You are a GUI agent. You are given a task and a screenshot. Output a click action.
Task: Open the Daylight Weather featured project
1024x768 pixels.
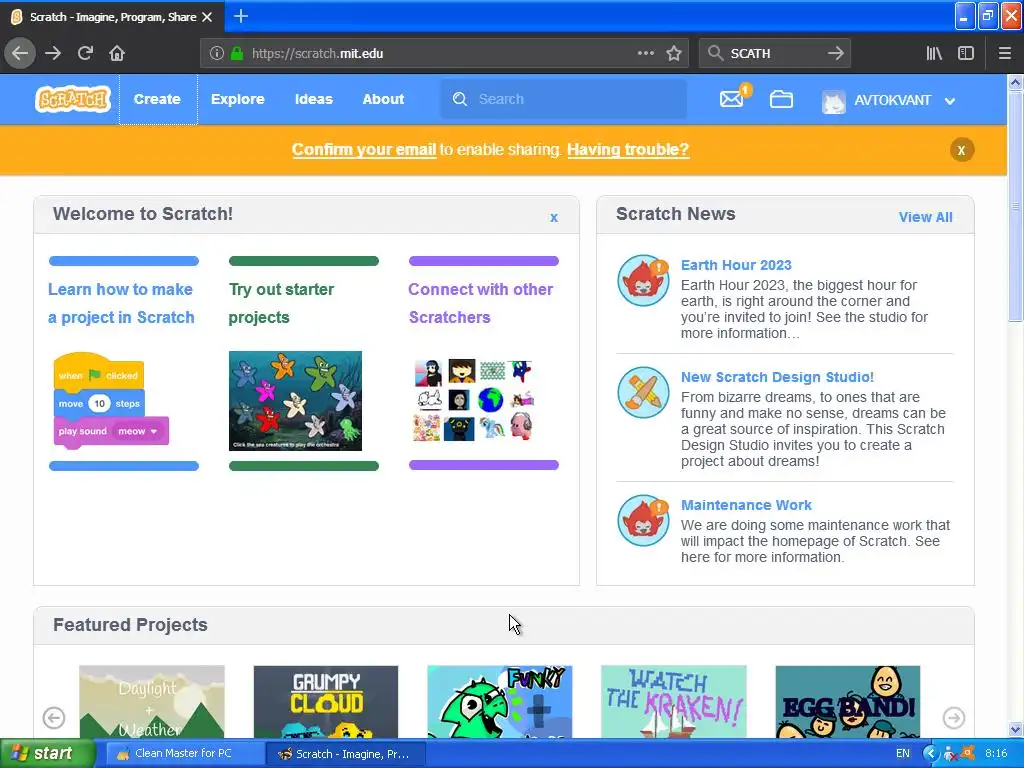[x=152, y=702]
